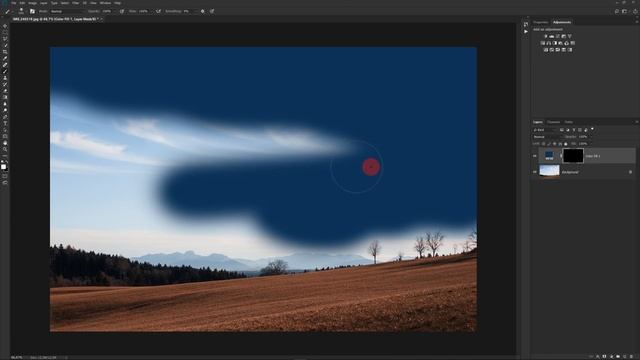This screenshot has height=360, width=640.
Task: Add a Curves adjustment
Action: pos(557,36)
